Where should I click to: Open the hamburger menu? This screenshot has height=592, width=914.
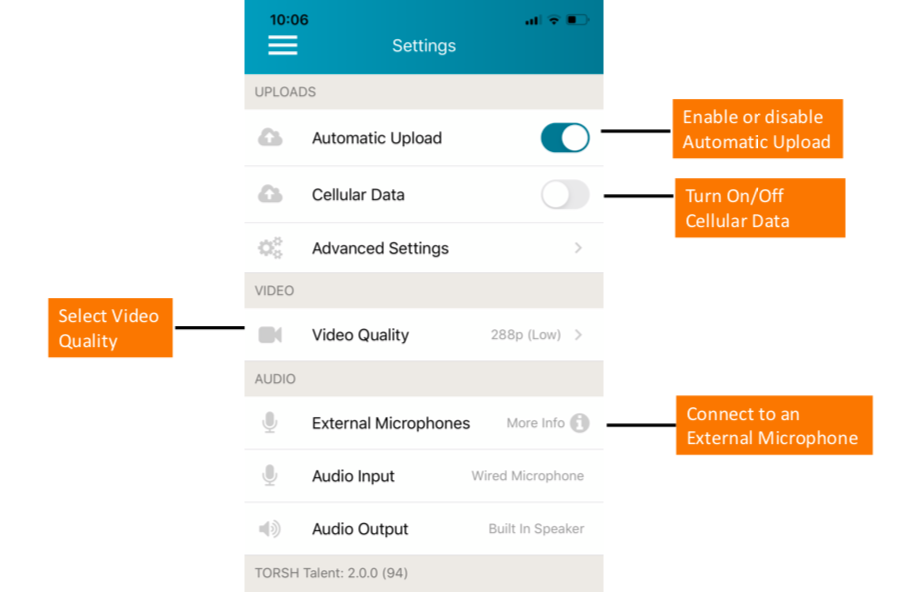click(283, 46)
